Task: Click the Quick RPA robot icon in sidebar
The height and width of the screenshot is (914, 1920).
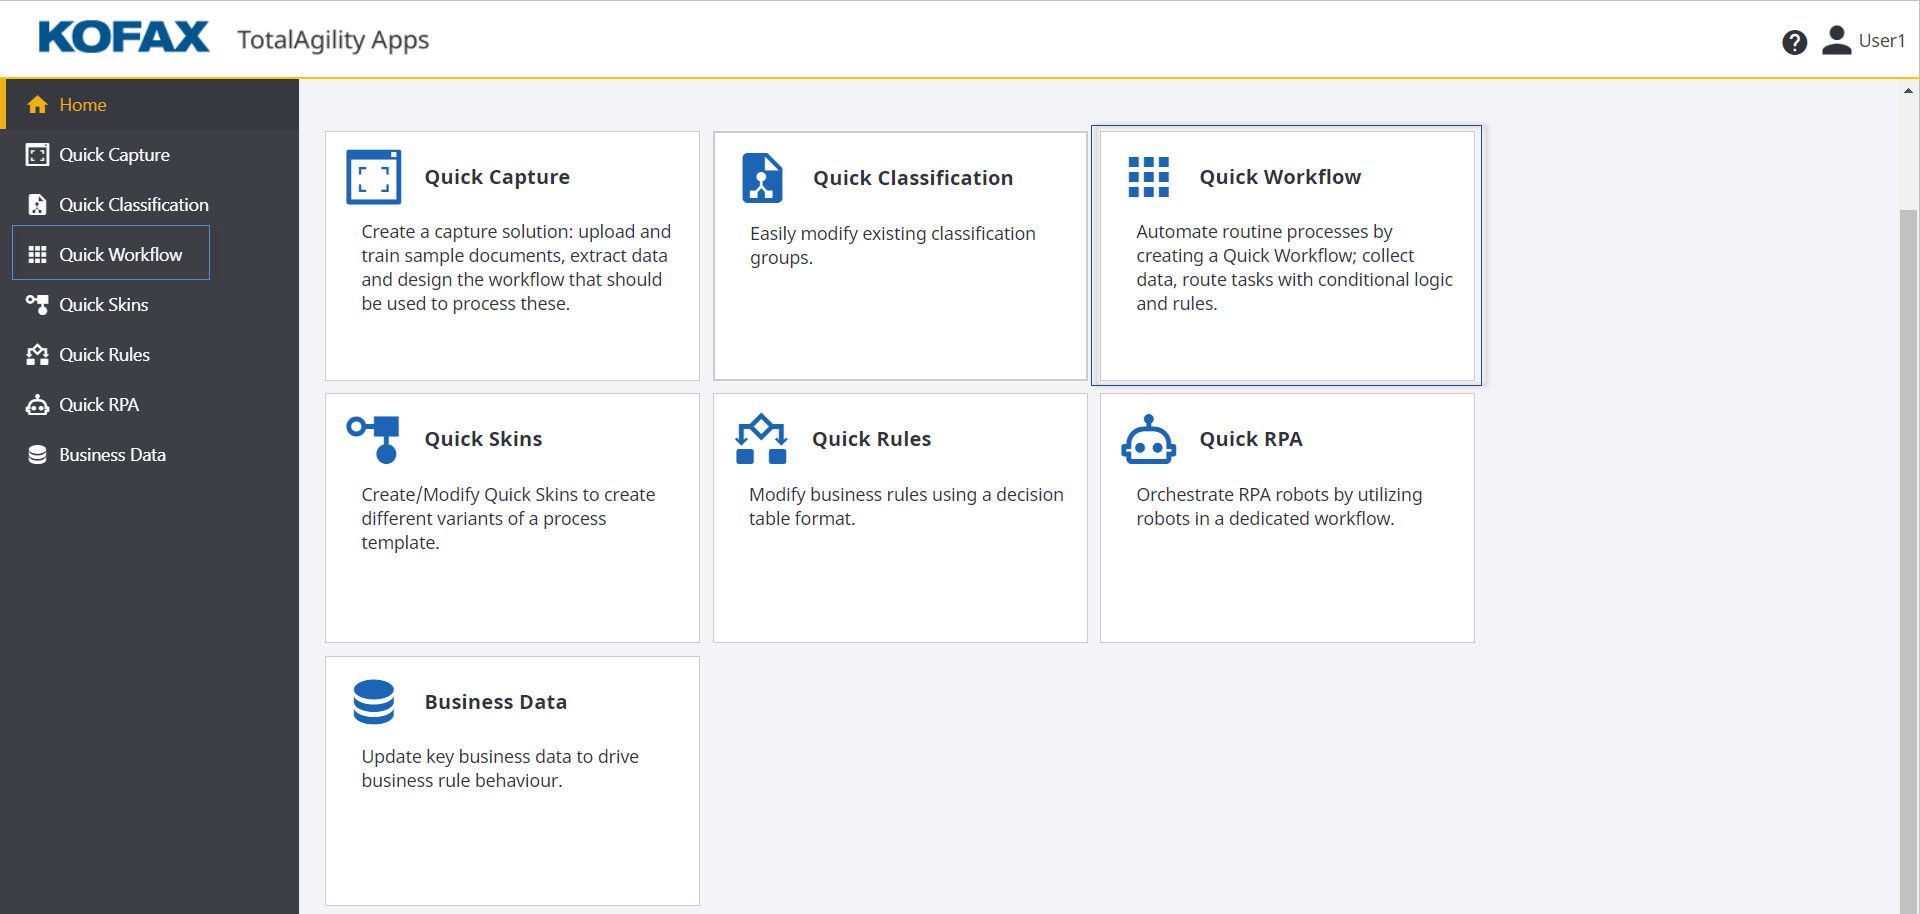Action: (x=37, y=404)
